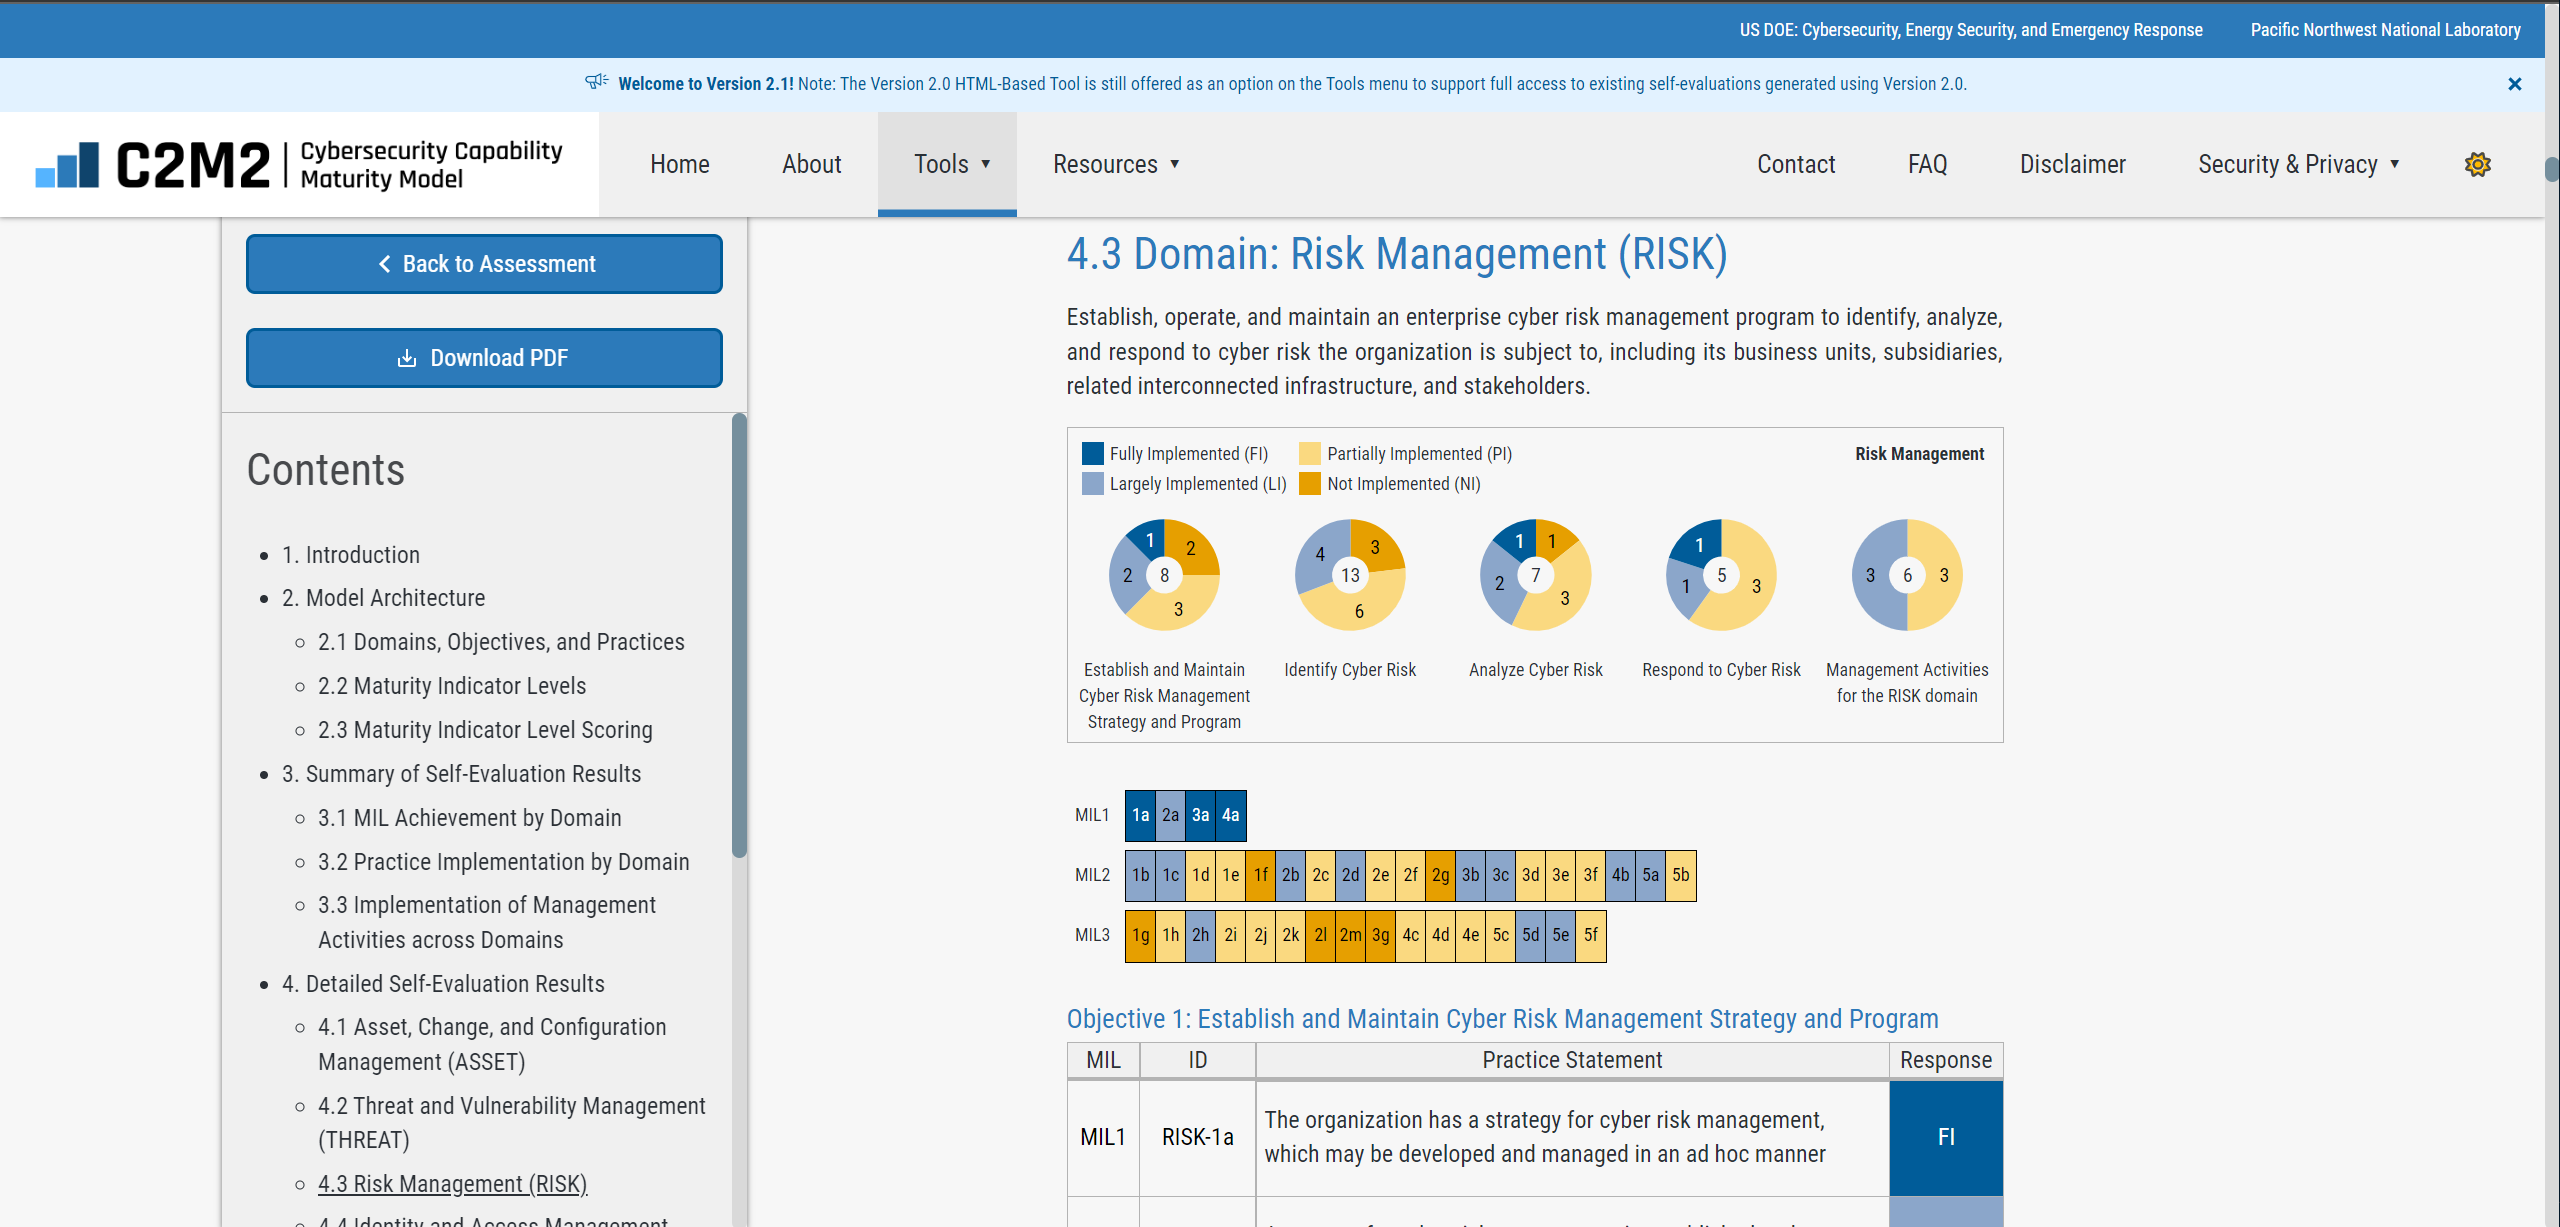Click the Contents panel scrollbar
Screen dimensions: 2560x1227
739,635
